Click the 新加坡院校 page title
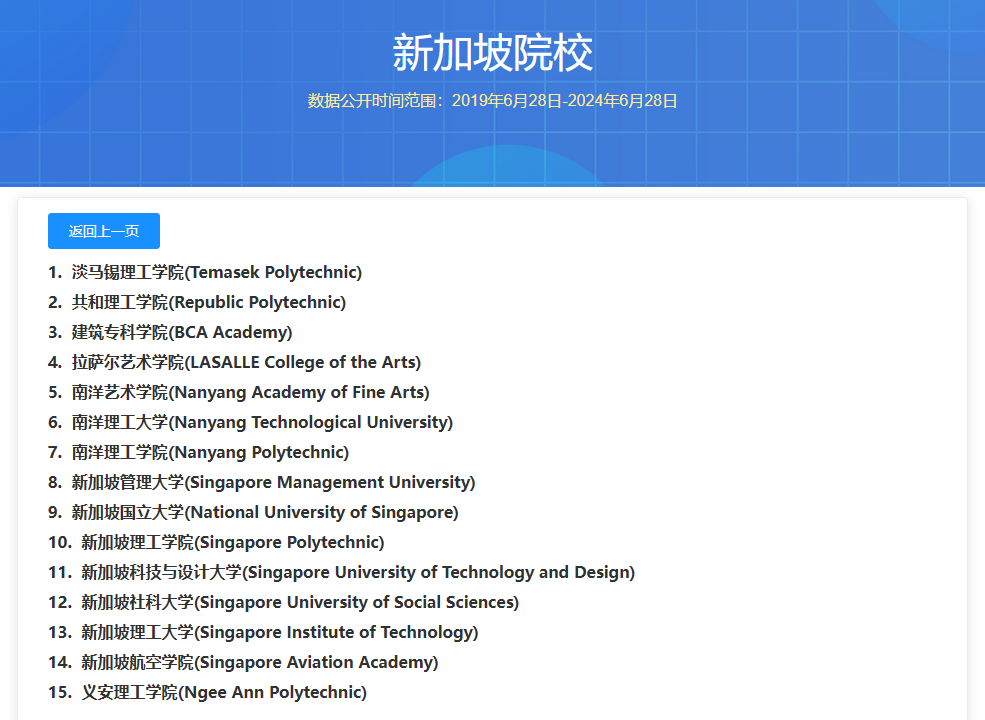This screenshot has width=985, height=720. [x=492, y=53]
